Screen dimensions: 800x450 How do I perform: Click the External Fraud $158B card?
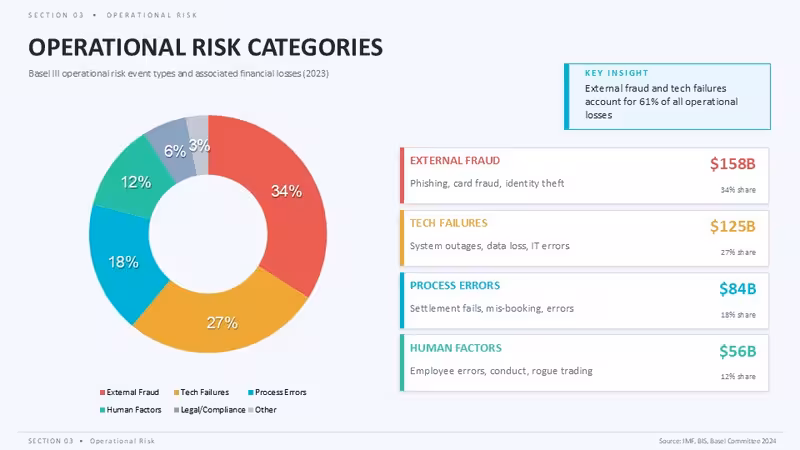click(x=584, y=176)
